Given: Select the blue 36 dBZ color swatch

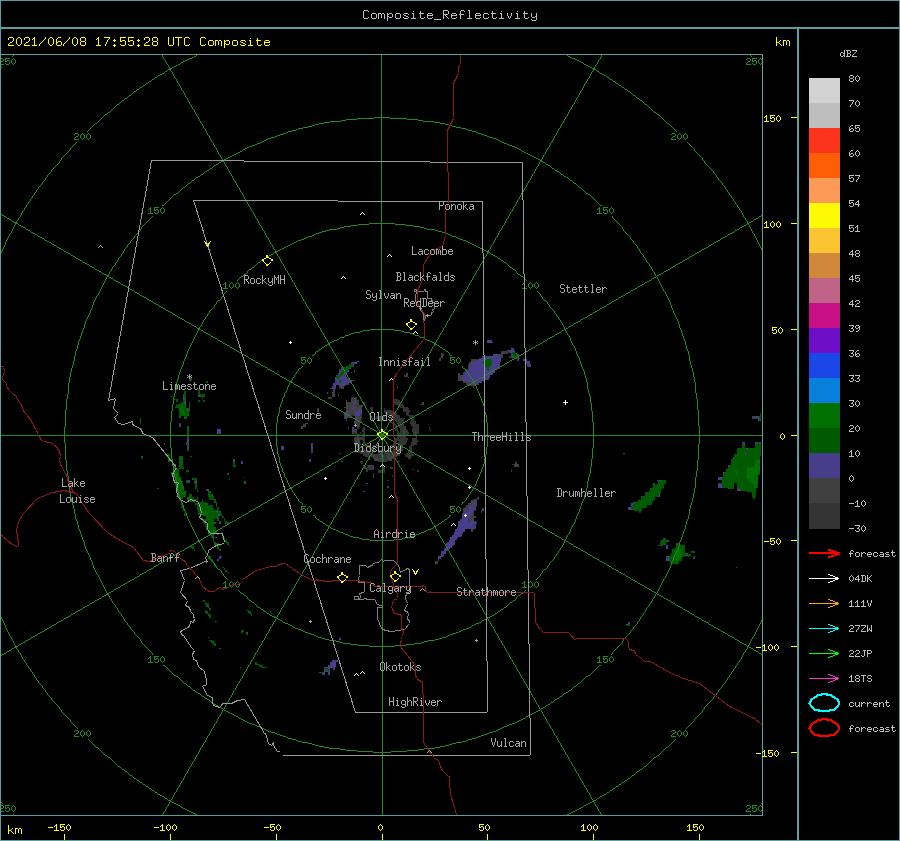Looking at the screenshot, I should (x=824, y=365).
